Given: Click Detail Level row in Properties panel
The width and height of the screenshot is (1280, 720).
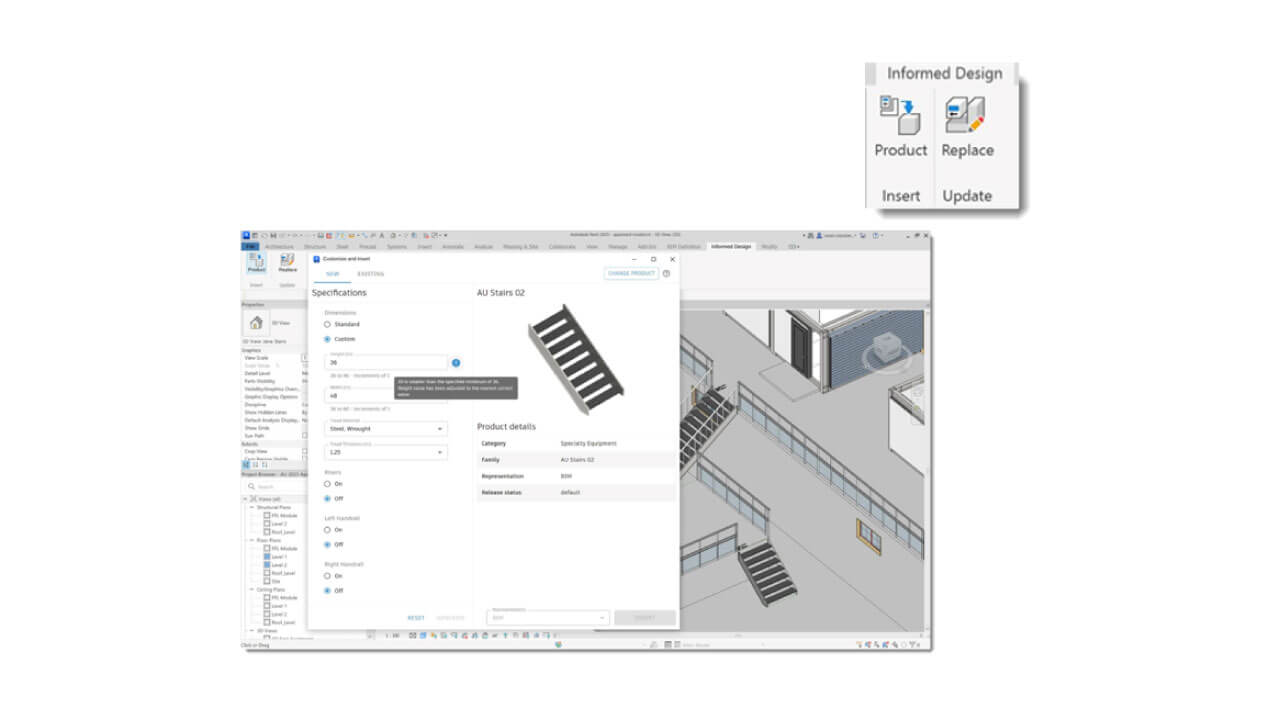Looking at the screenshot, I should pos(274,373).
